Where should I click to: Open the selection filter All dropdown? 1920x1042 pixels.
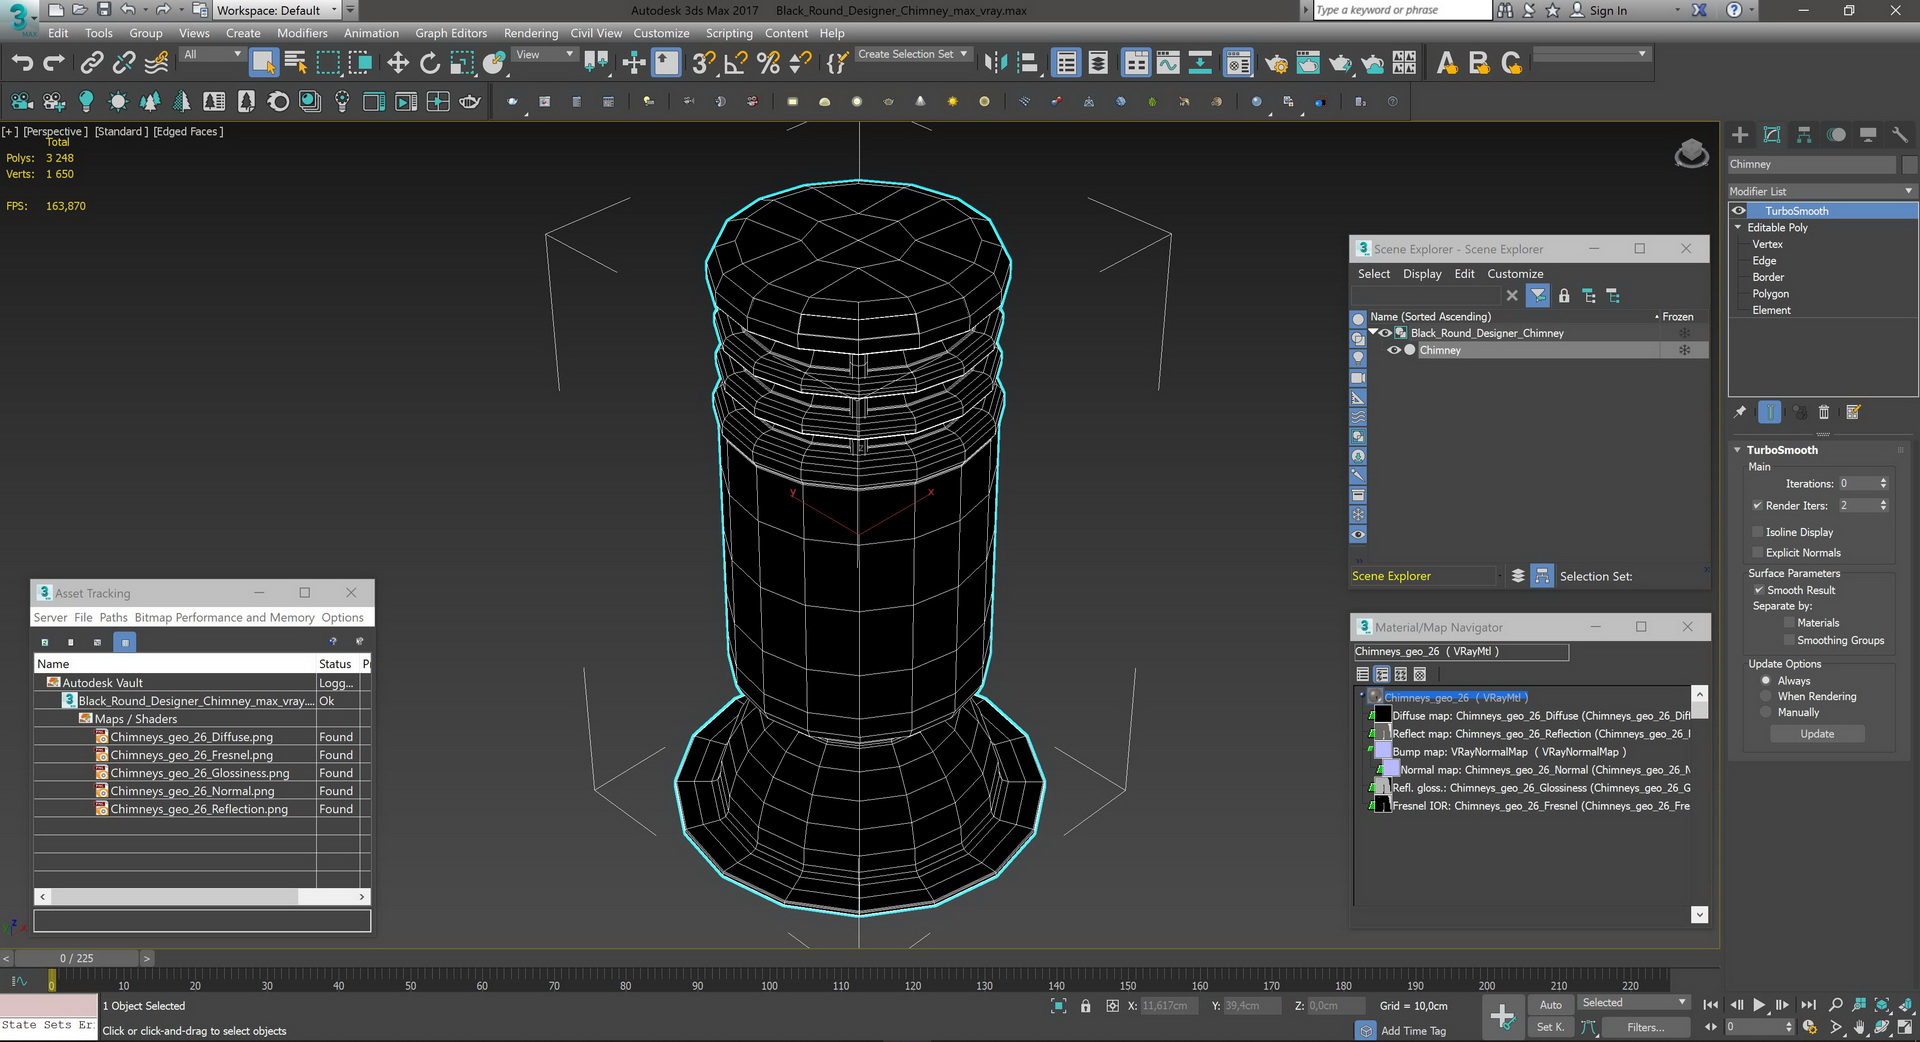(212, 55)
